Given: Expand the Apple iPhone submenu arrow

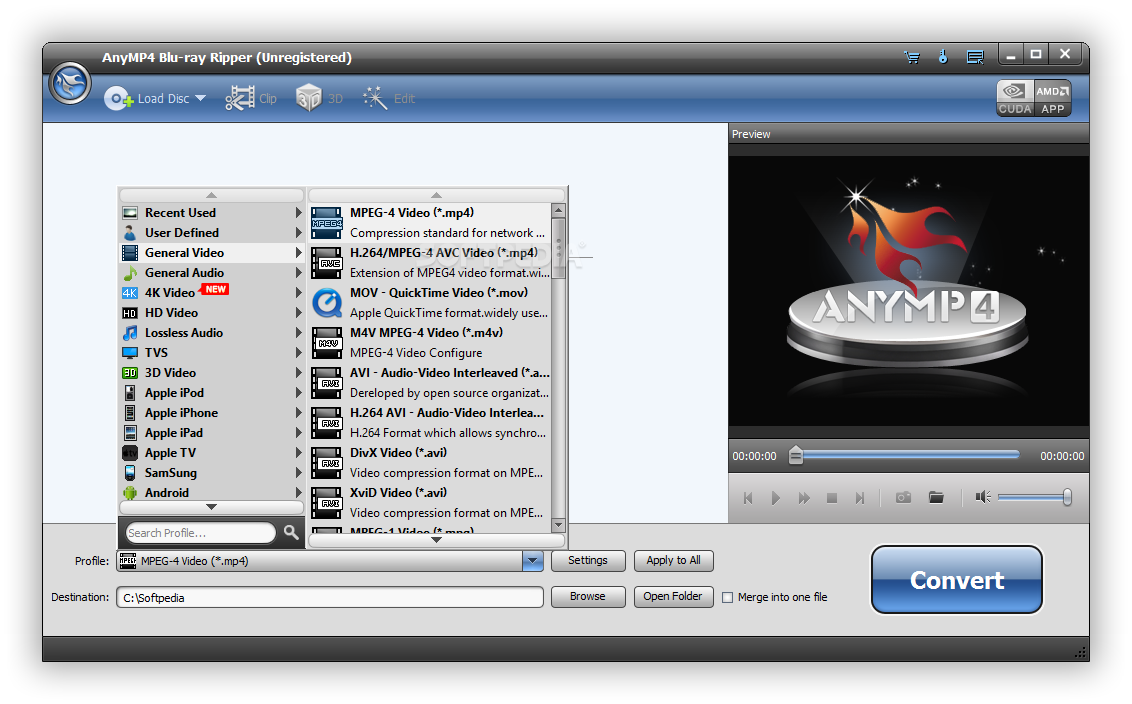Looking at the screenshot, I should tap(299, 413).
